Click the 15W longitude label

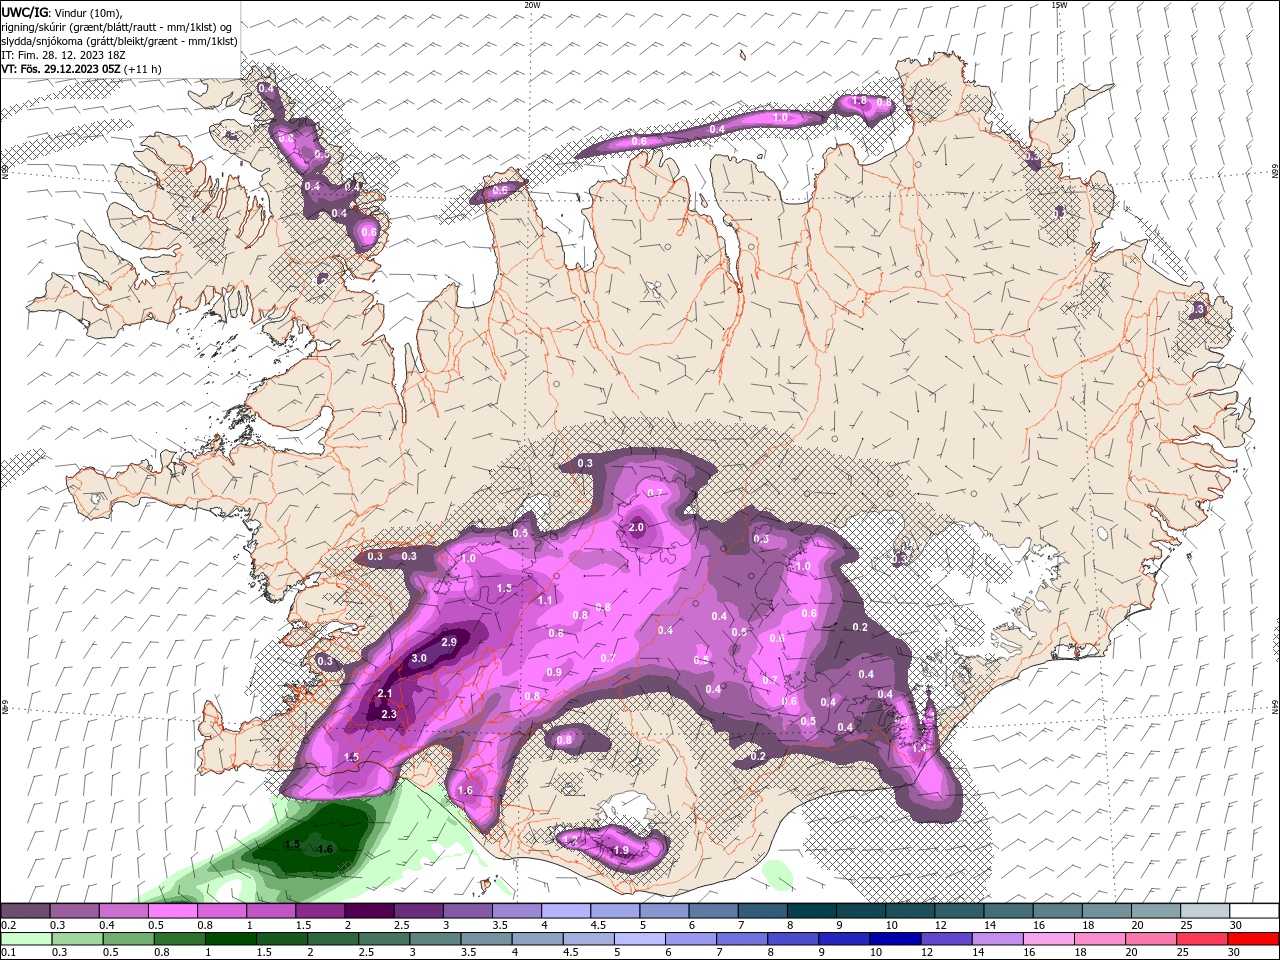tap(1059, 5)
